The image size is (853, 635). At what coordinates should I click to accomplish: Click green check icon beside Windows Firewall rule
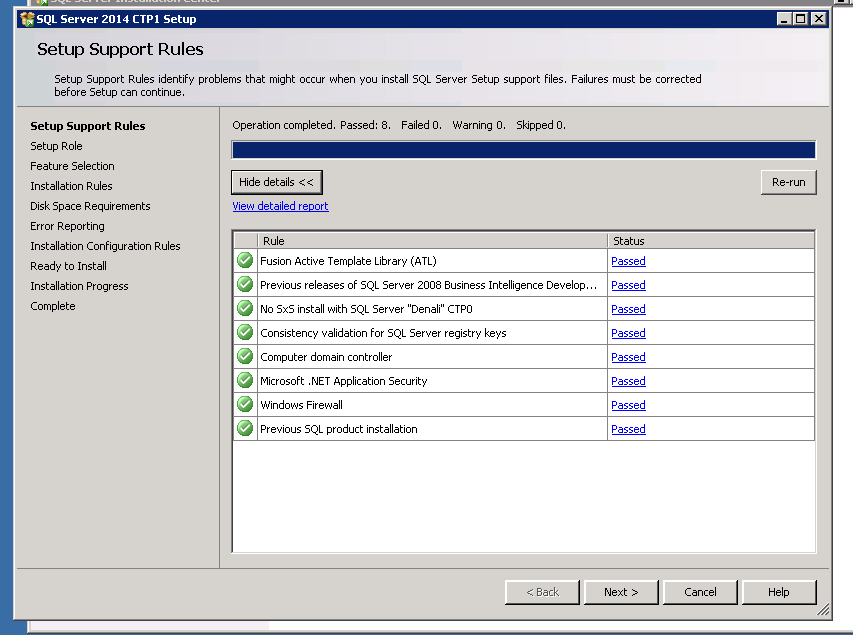click(245, 405)
